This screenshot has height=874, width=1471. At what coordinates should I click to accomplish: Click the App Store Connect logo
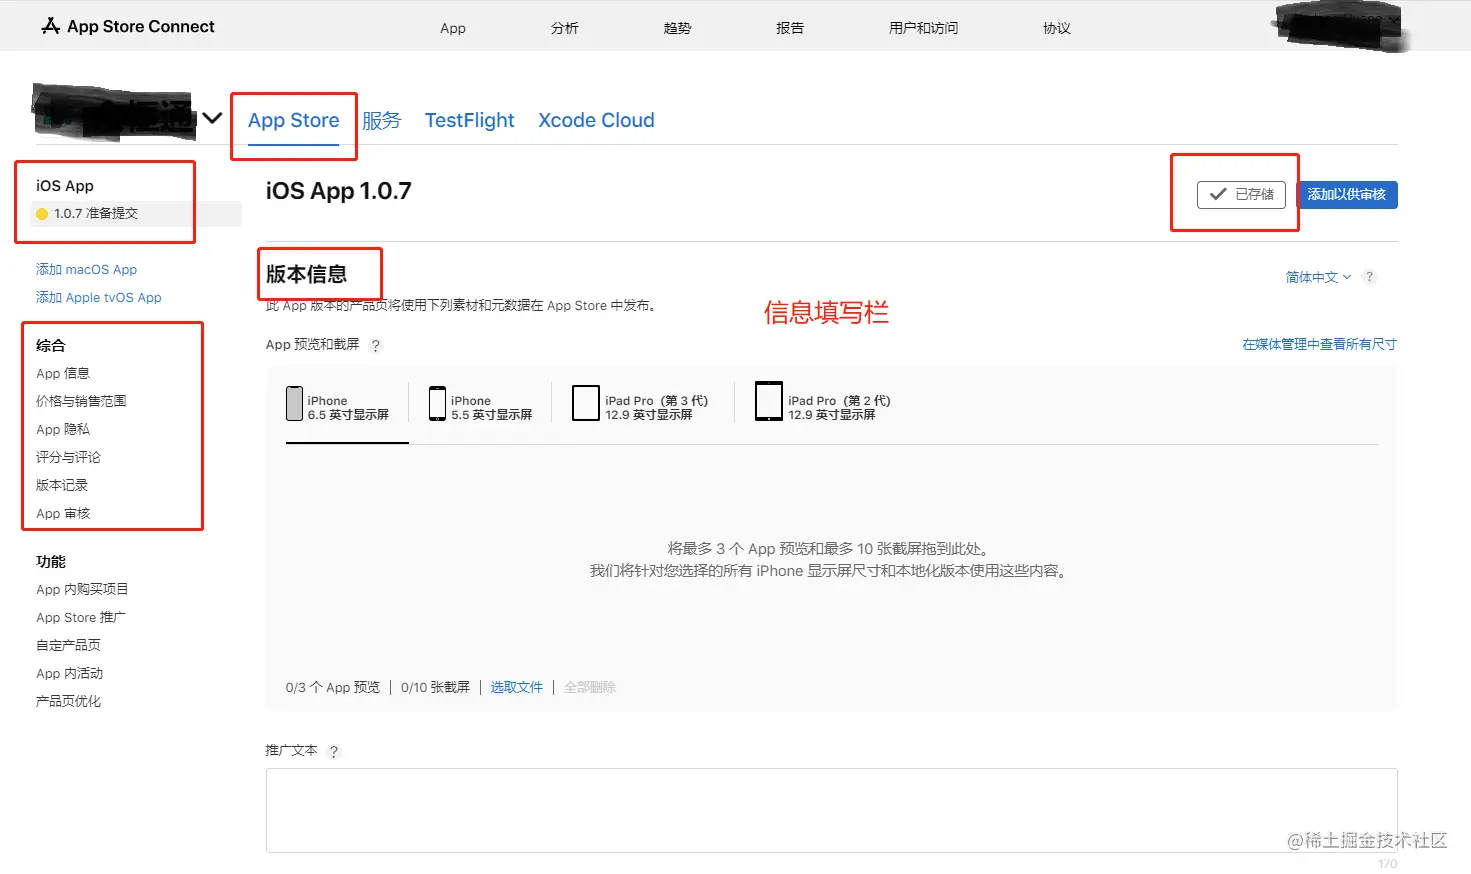coord(128,26)
